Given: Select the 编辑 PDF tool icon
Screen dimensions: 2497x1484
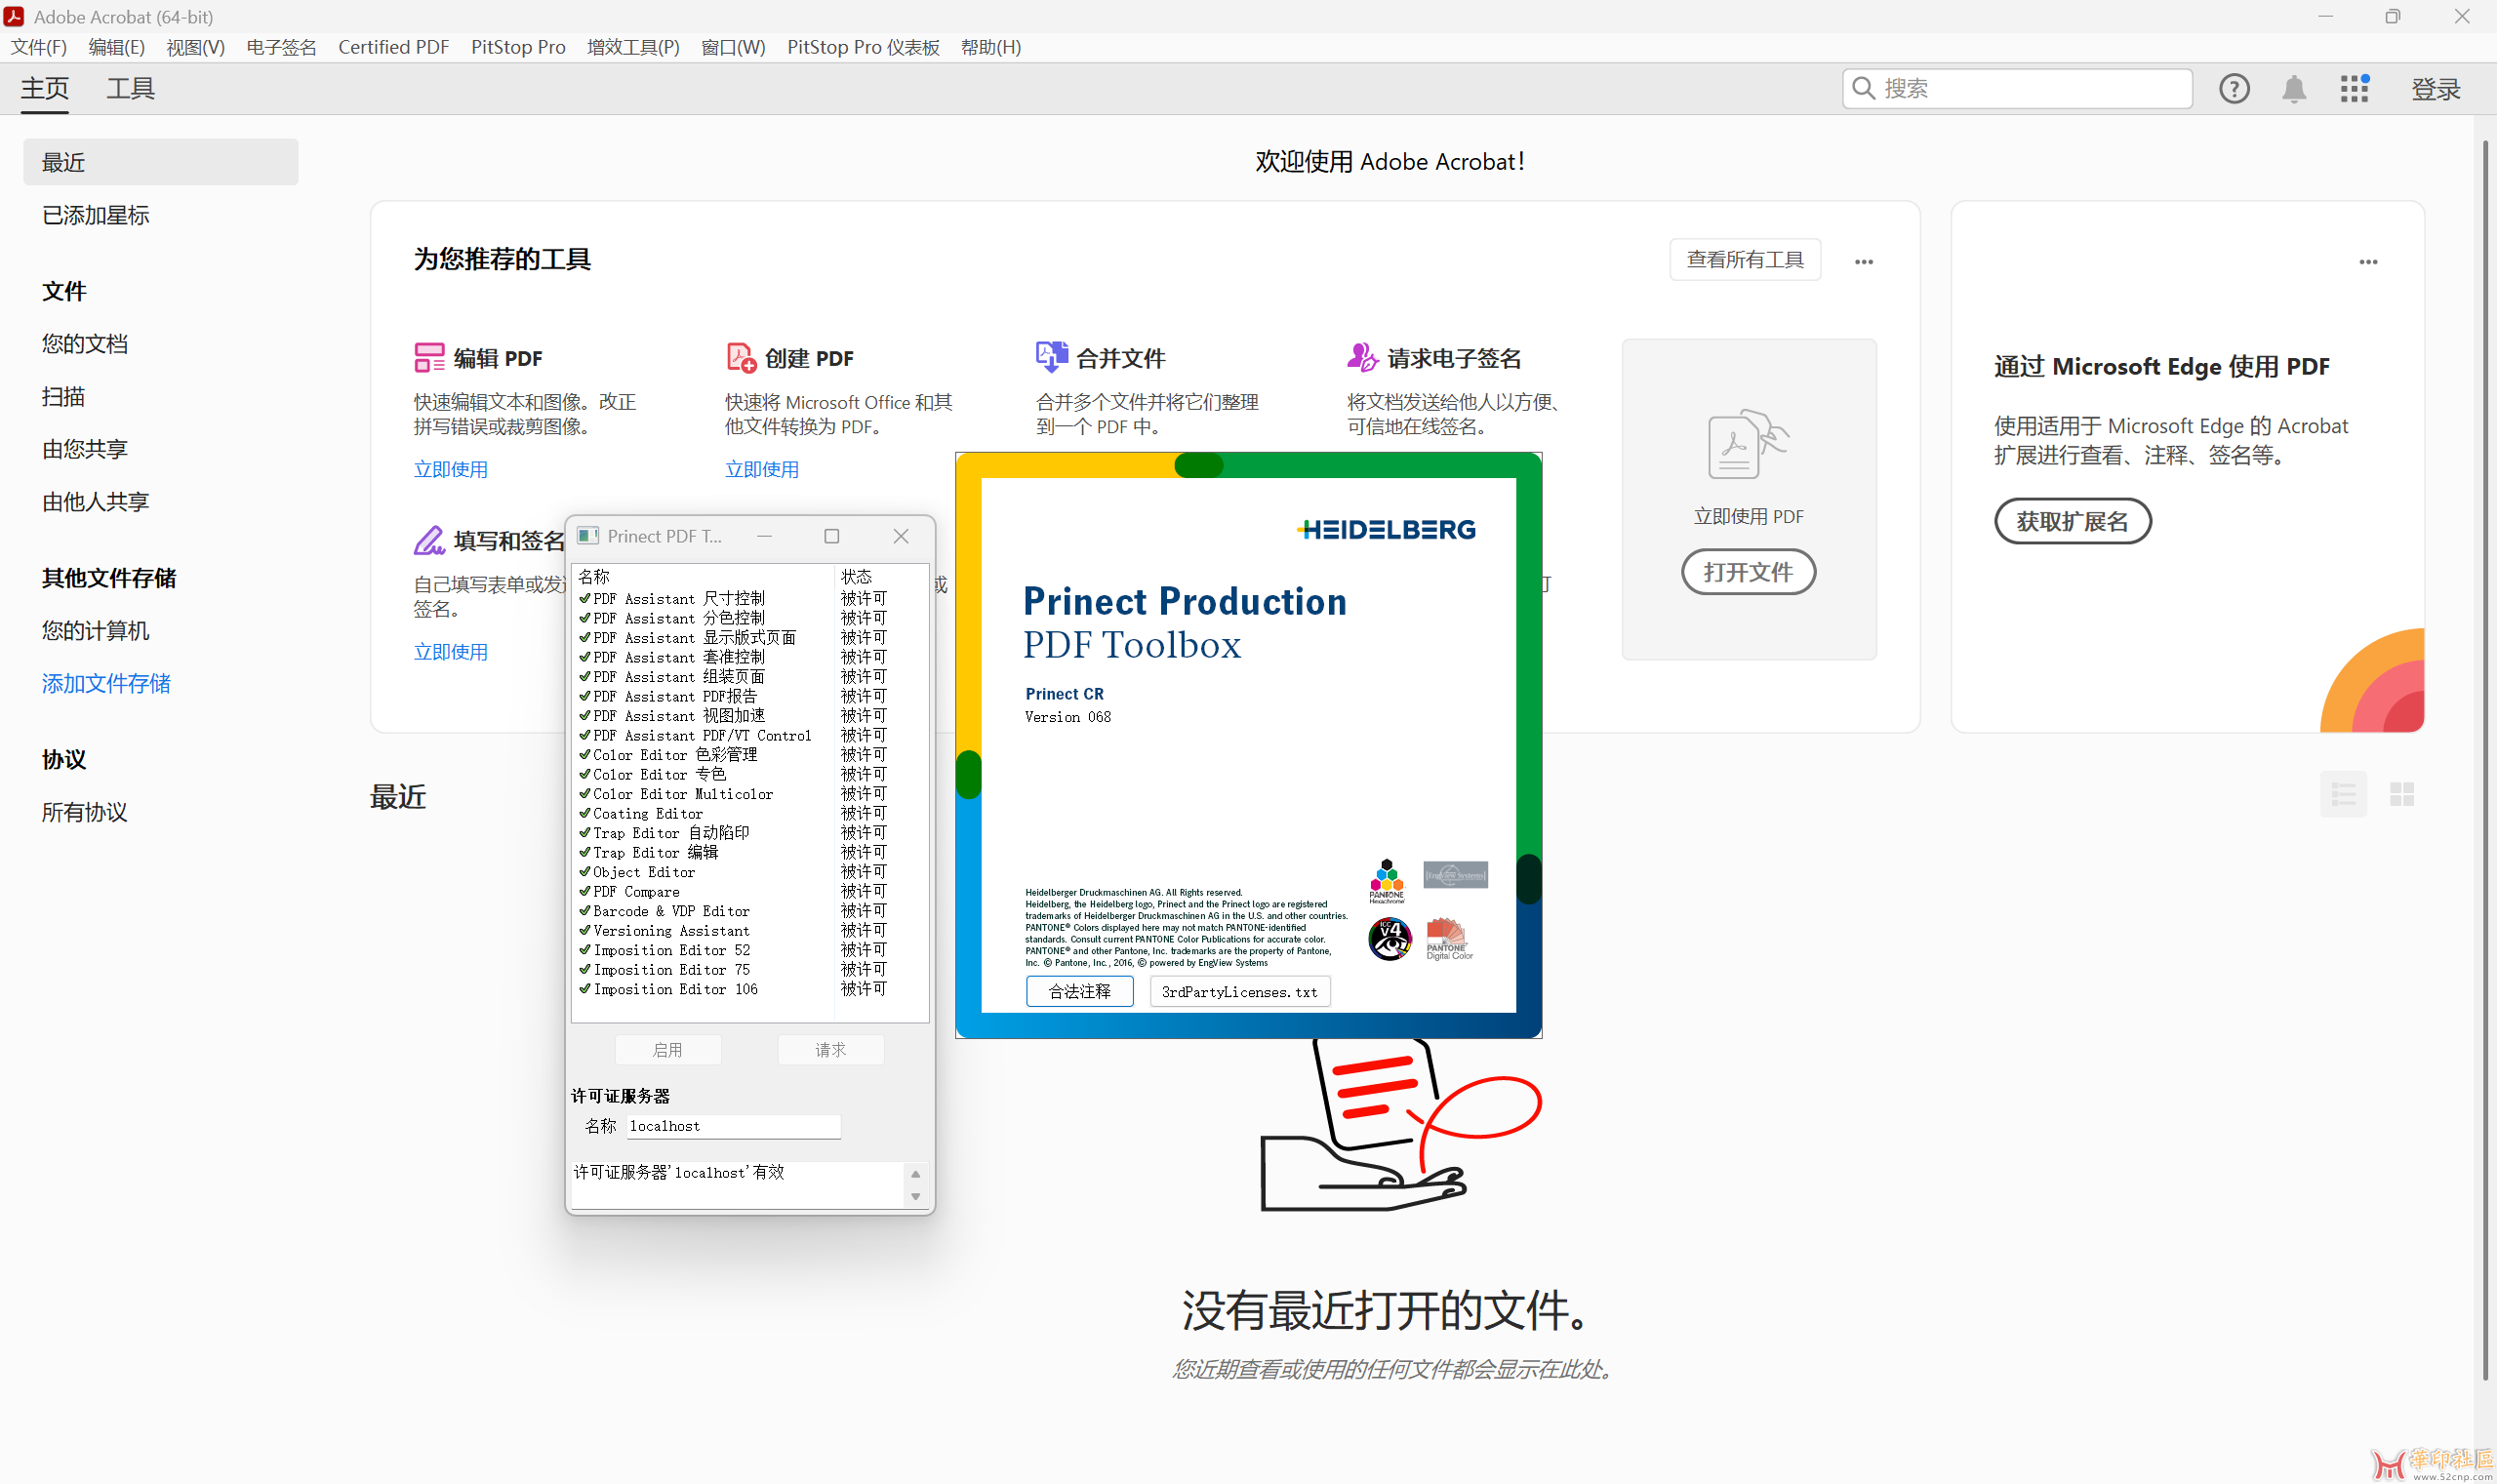Looking at the screenshot, I should [430, 357].
